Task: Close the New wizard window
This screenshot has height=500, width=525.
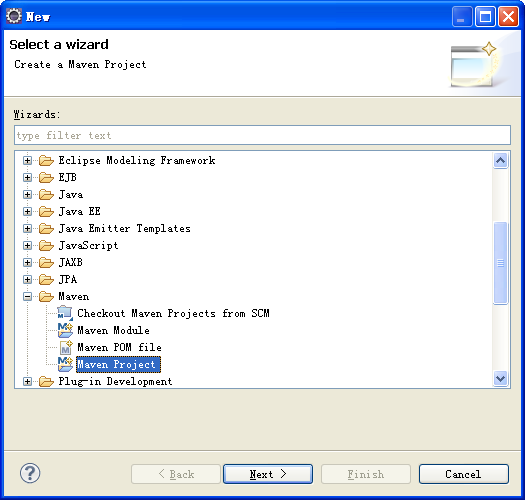Action: click(508, 16)
